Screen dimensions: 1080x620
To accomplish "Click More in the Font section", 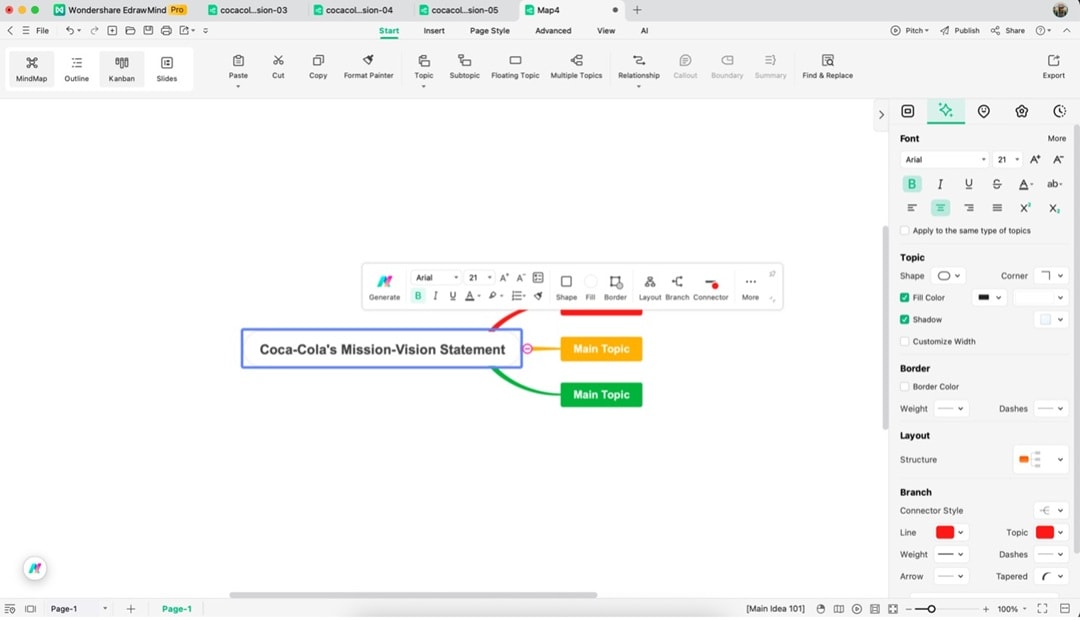I will pyautogui.click(x=1057, y=138).
